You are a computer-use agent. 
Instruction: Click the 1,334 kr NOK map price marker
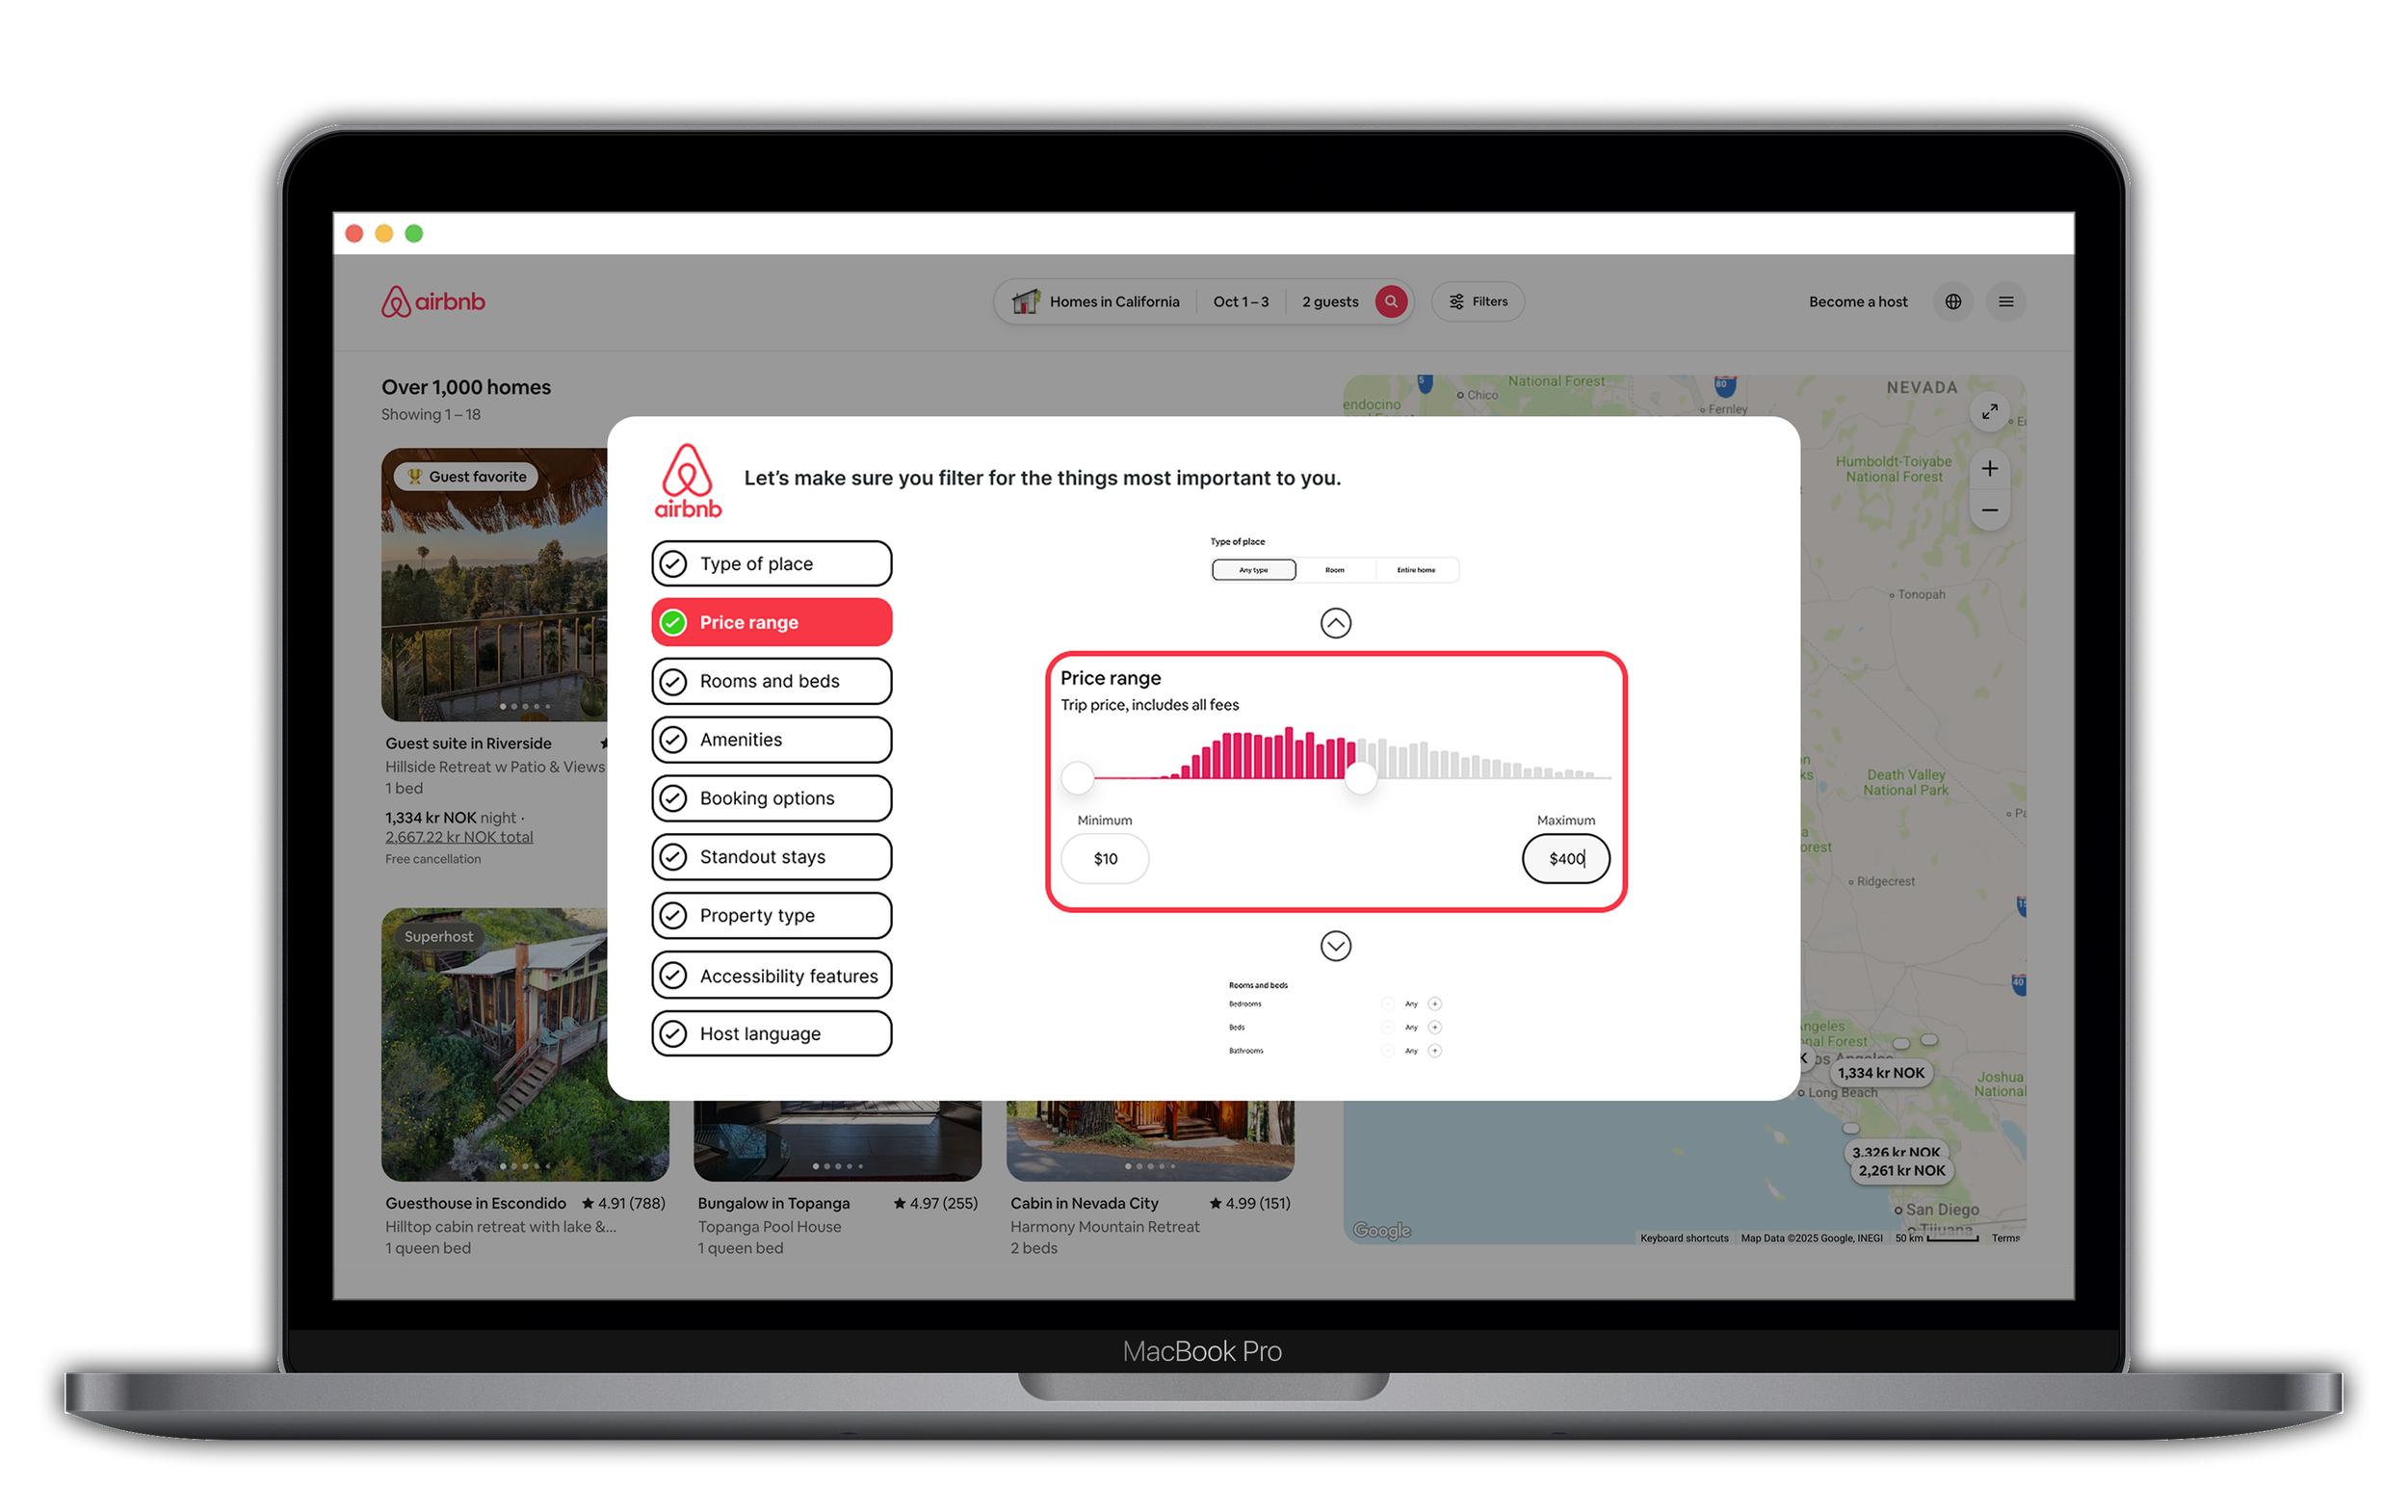(x=1880, y=1072)
